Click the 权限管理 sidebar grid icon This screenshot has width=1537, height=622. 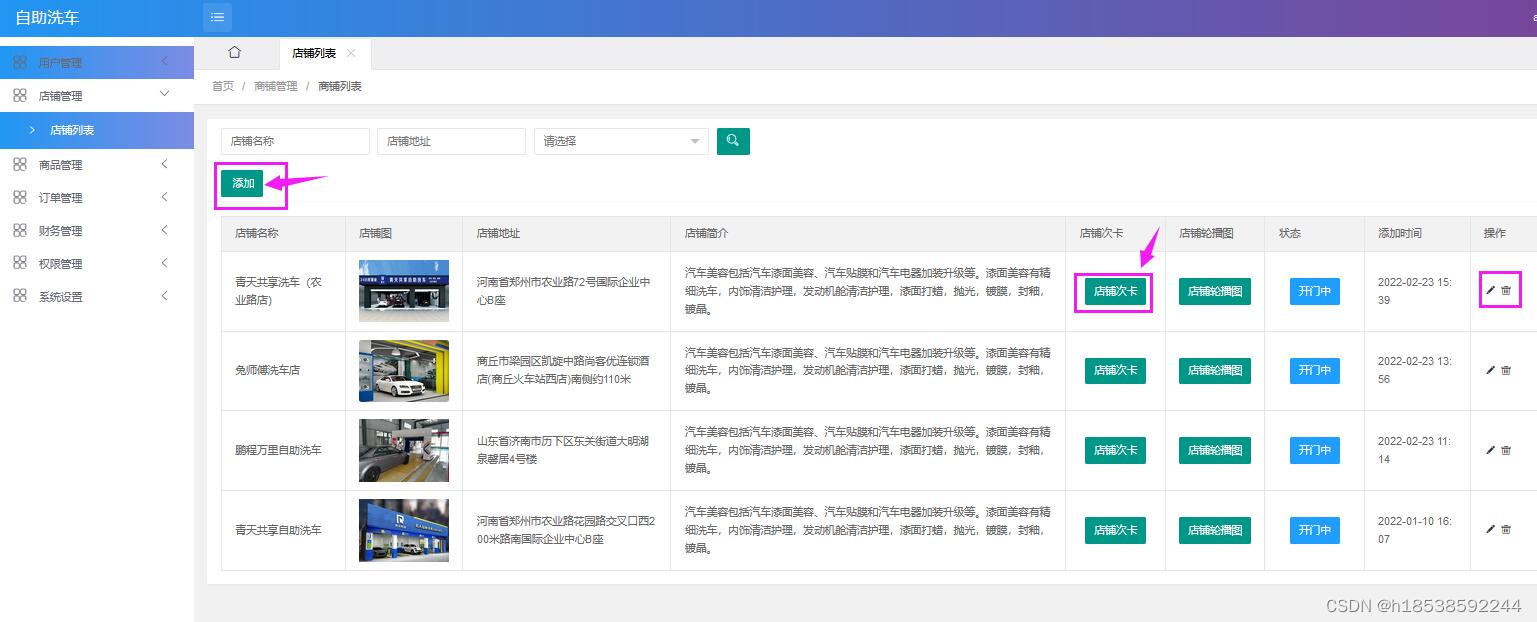coord(20,263)
